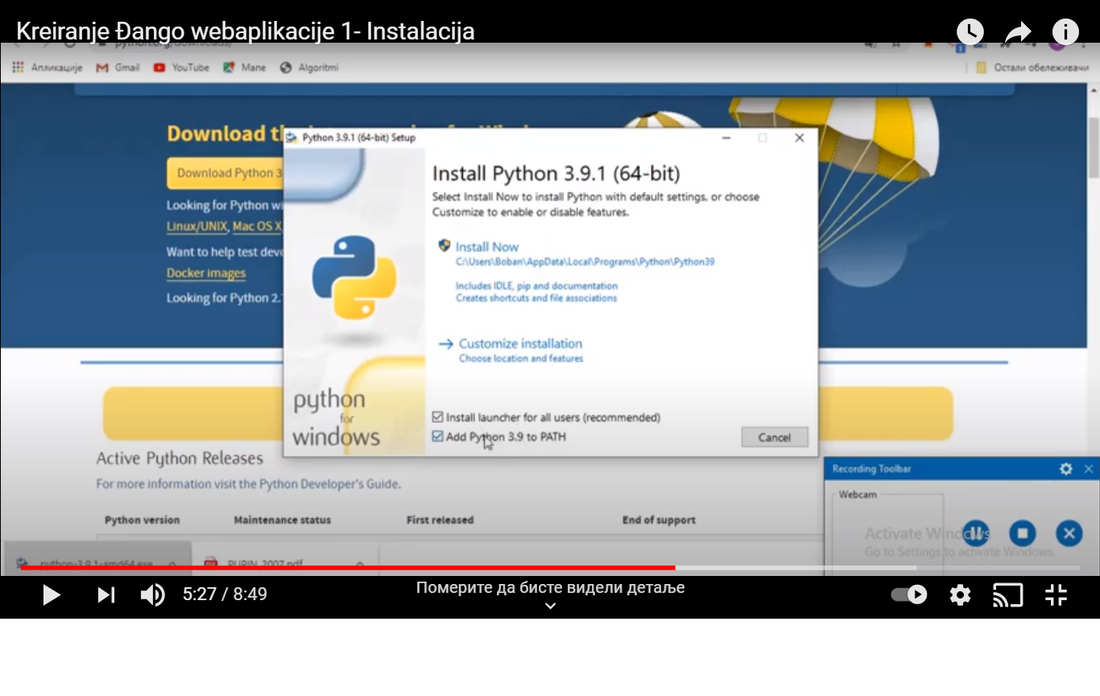The height and width of the screenshot is (696, 1100).
Task: Open the Apps bookmark shortcut
Action: [x=46, y=67]
